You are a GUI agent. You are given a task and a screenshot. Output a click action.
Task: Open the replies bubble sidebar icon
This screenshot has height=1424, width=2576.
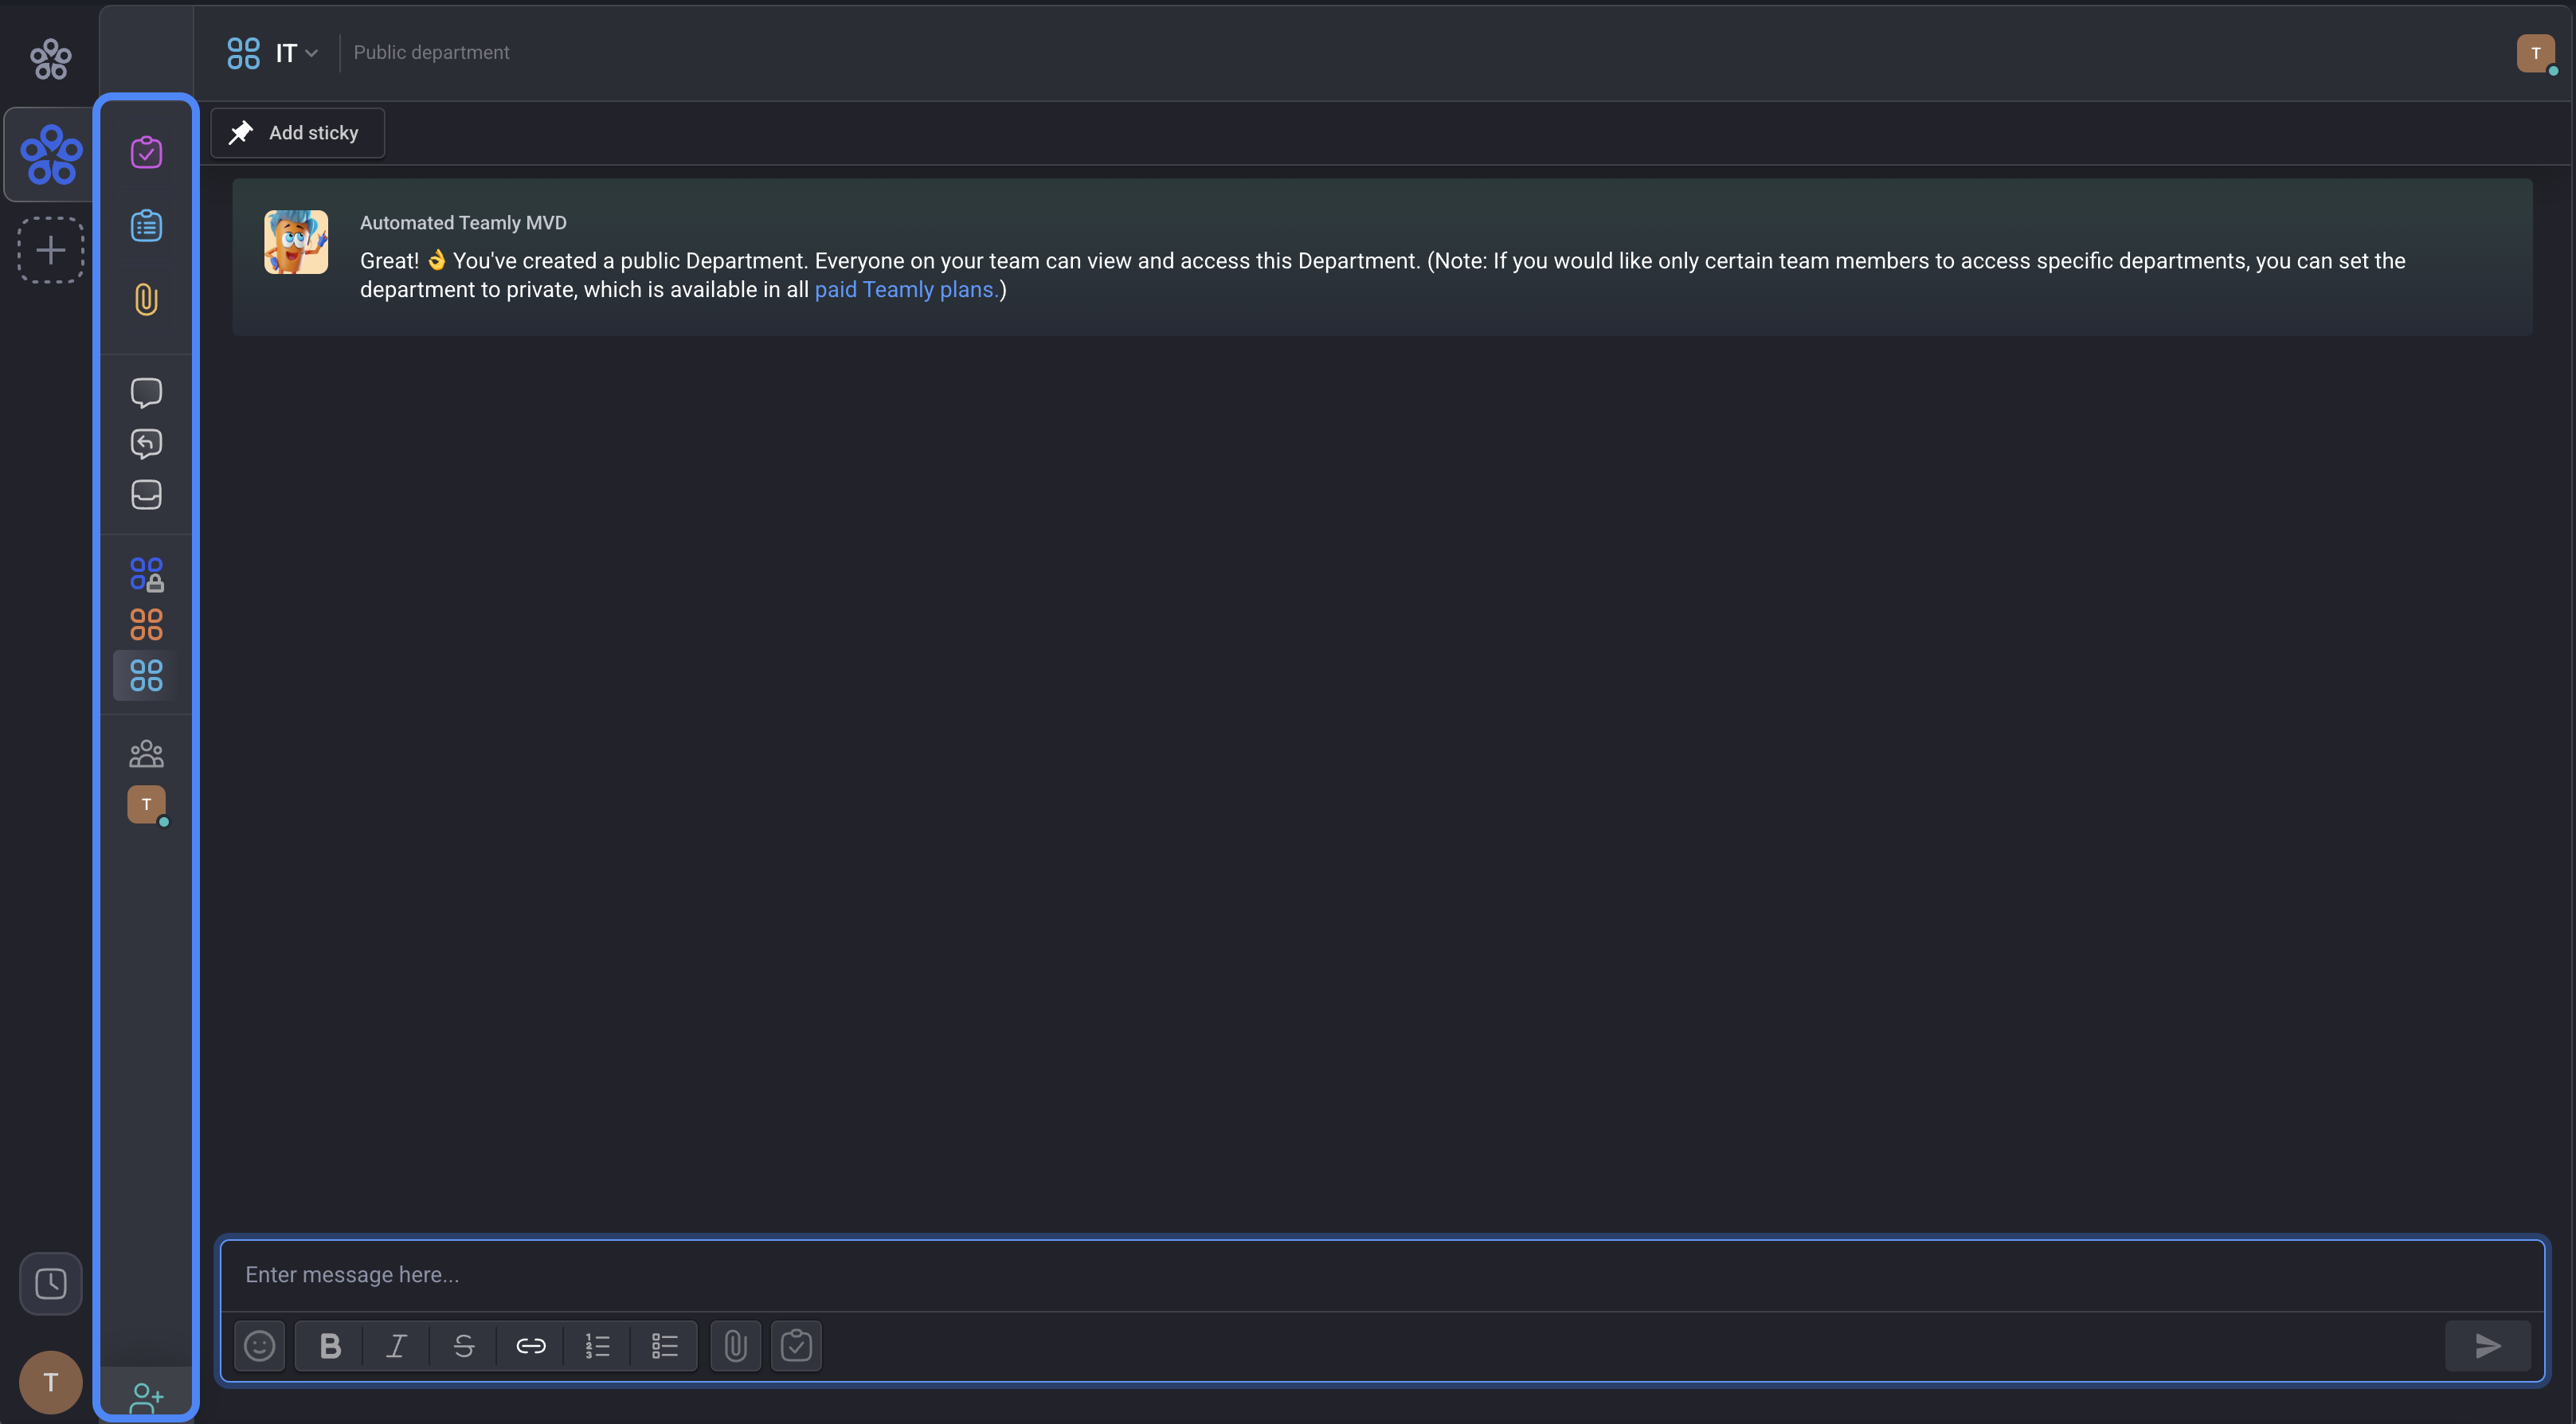[146, 443]
